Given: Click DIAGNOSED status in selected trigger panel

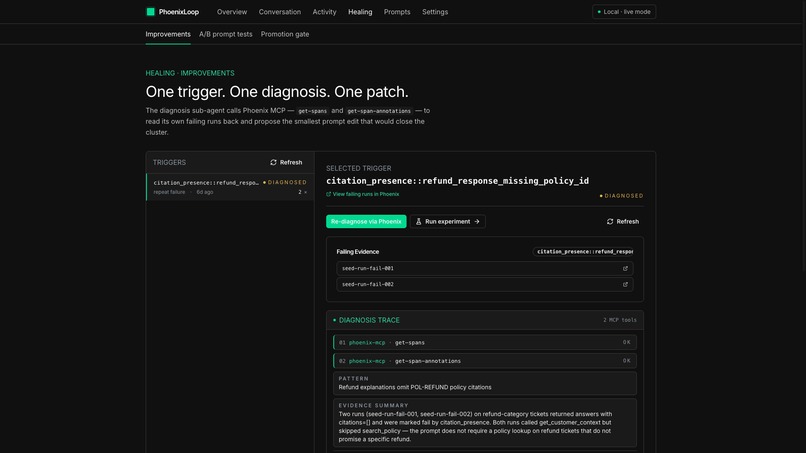Looking at the screenshot, I should [621, 196].
